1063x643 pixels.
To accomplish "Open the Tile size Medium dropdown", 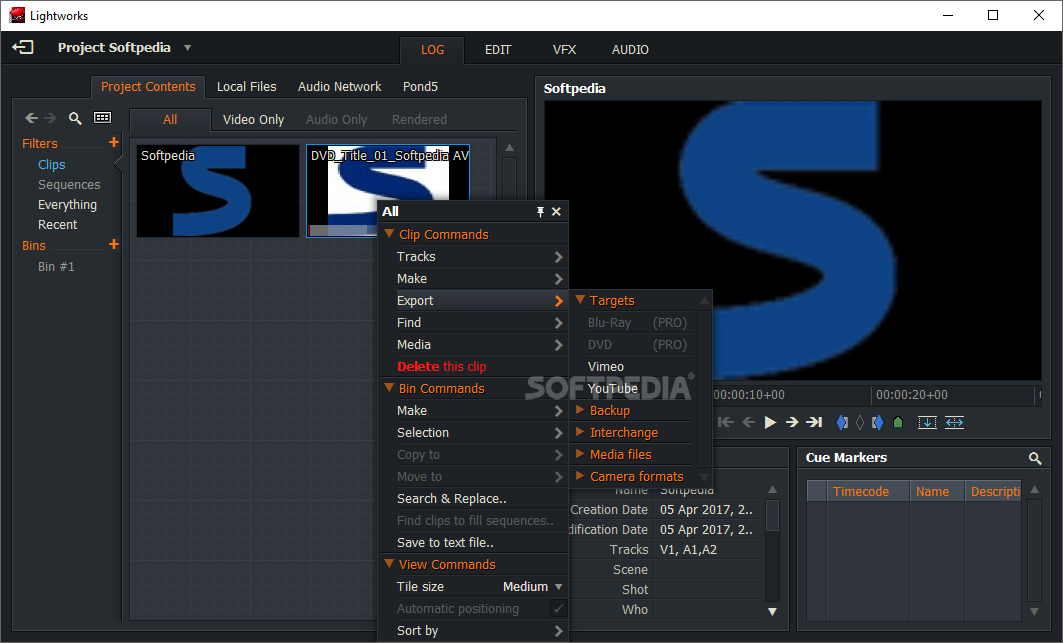I will pos(533,587).
